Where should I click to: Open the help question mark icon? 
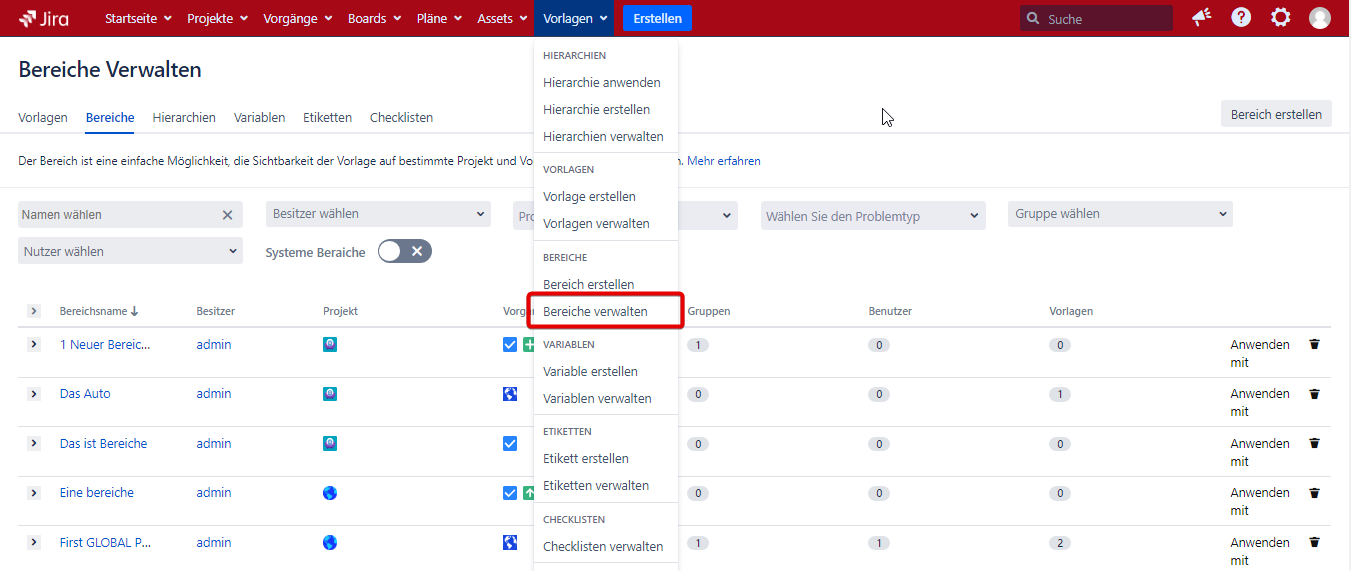click(1241, 18)
